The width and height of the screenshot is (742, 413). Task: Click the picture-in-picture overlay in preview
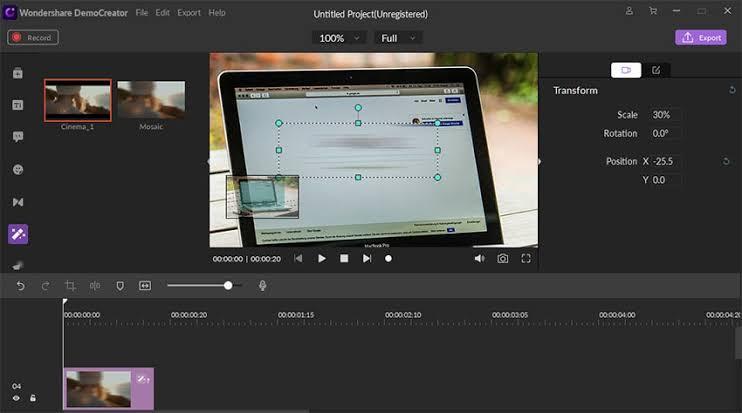pyautogui.click(x=262, y=197)
